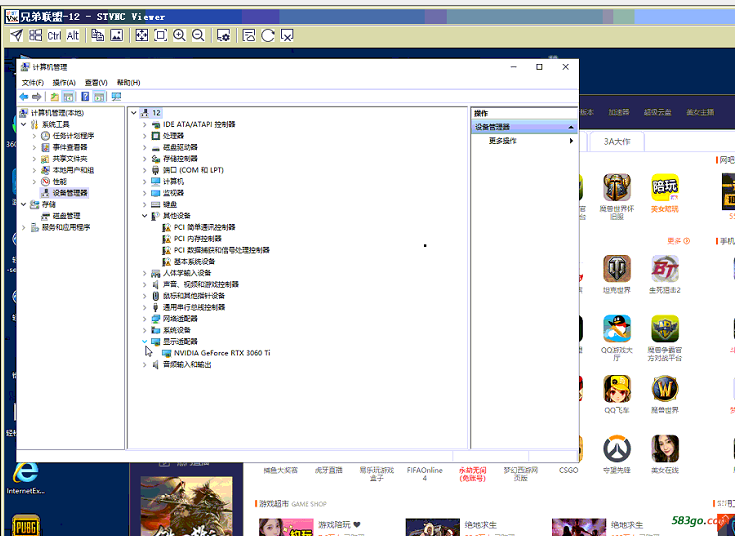Select 音频输入和输出 category row
Image resolution: width=735 pixels, height=536 pixels.
pos(187,364)
